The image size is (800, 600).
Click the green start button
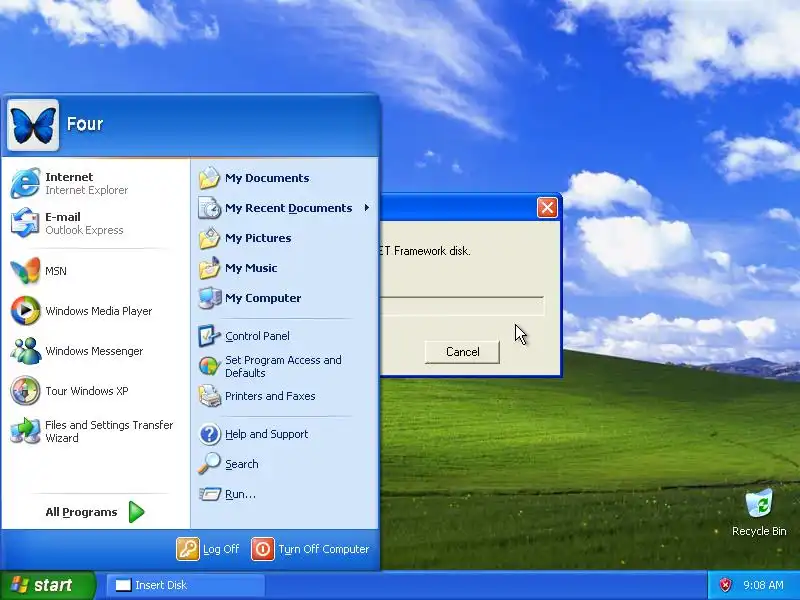click(47, 585)
